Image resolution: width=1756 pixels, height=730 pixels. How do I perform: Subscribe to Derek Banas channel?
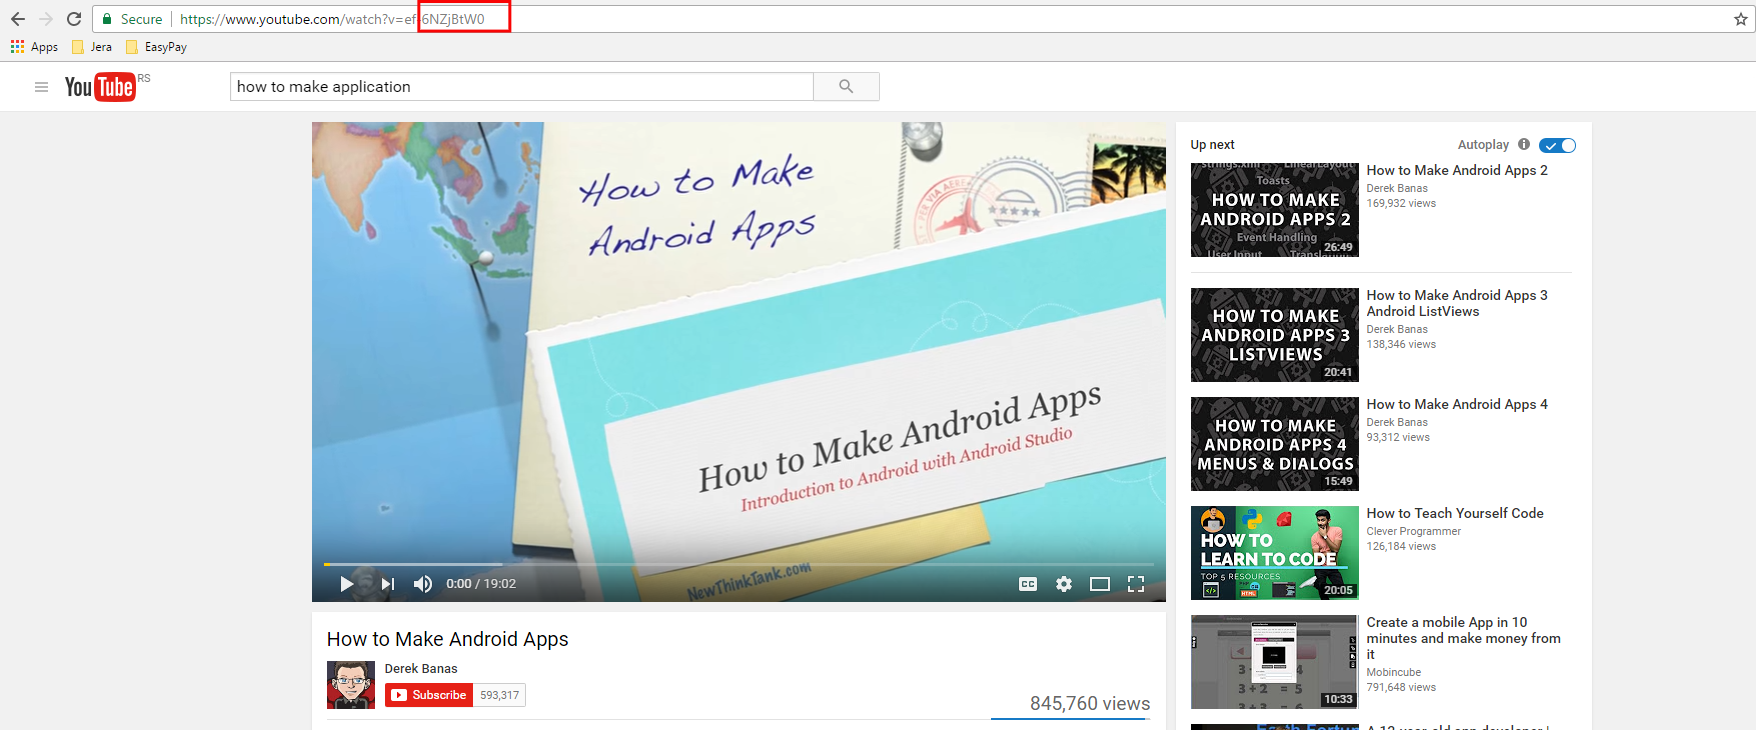point(429,695)
